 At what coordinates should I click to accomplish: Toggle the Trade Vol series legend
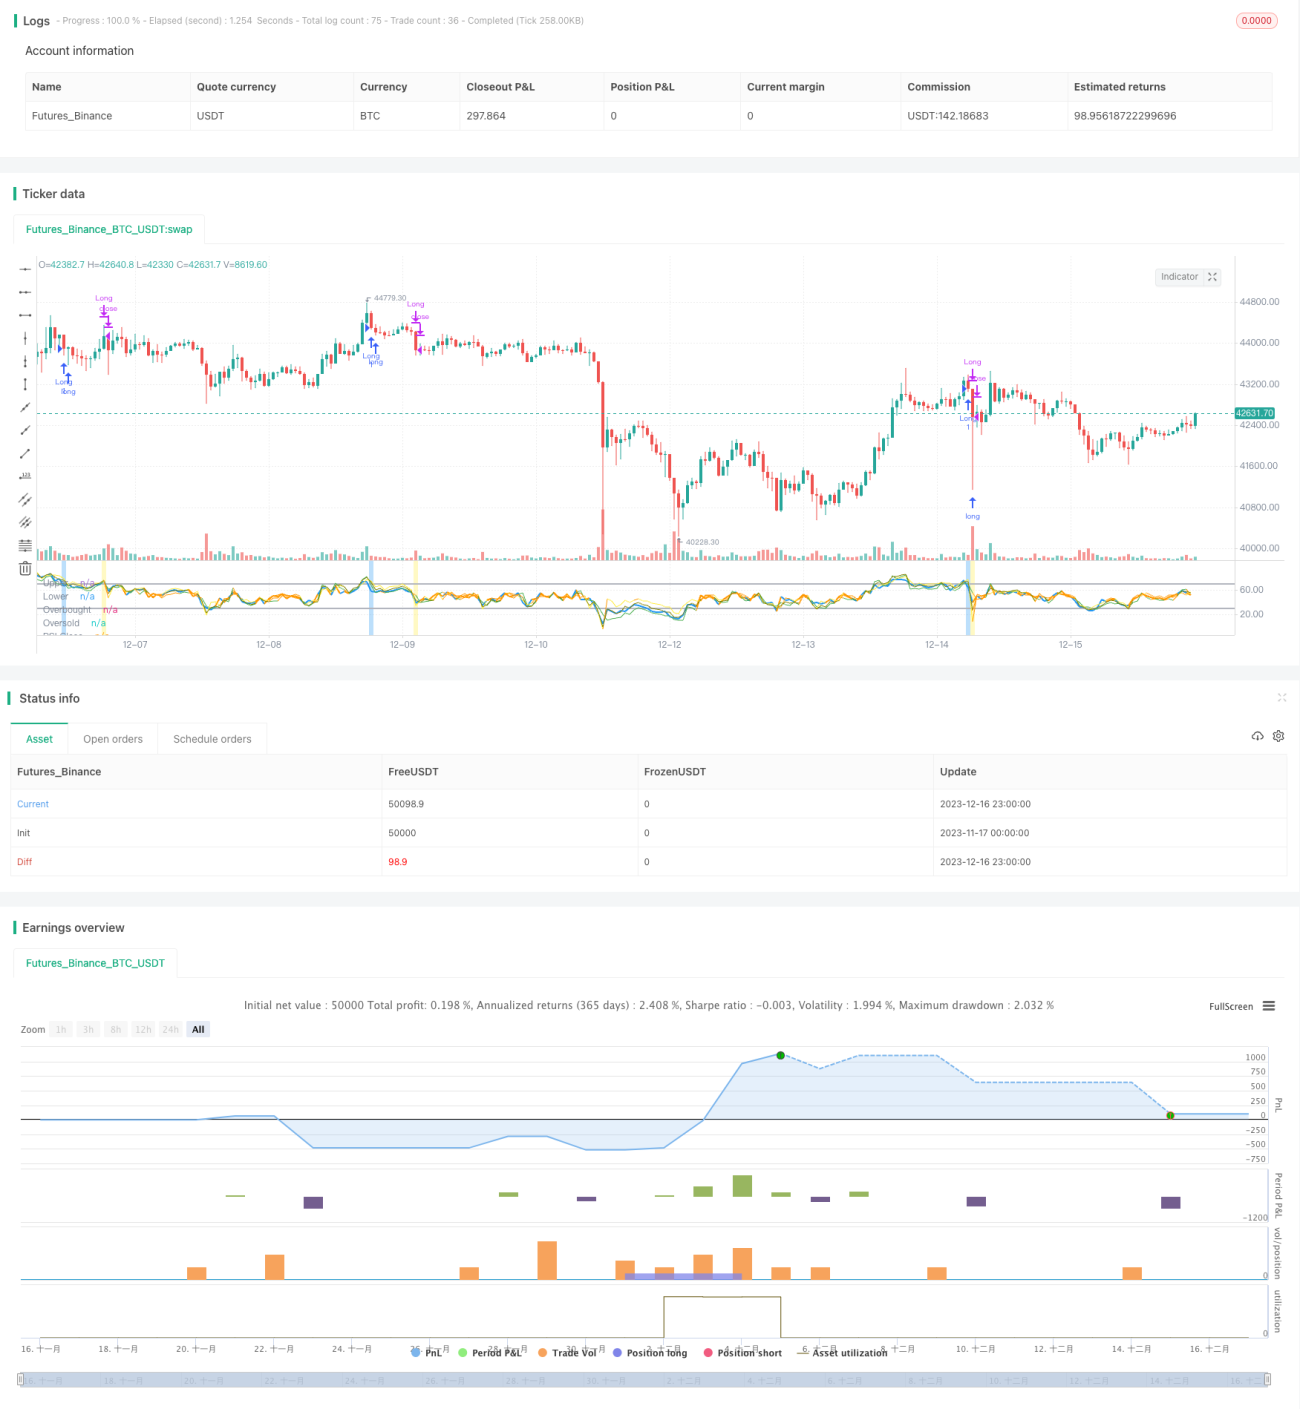coord(567,1353)
